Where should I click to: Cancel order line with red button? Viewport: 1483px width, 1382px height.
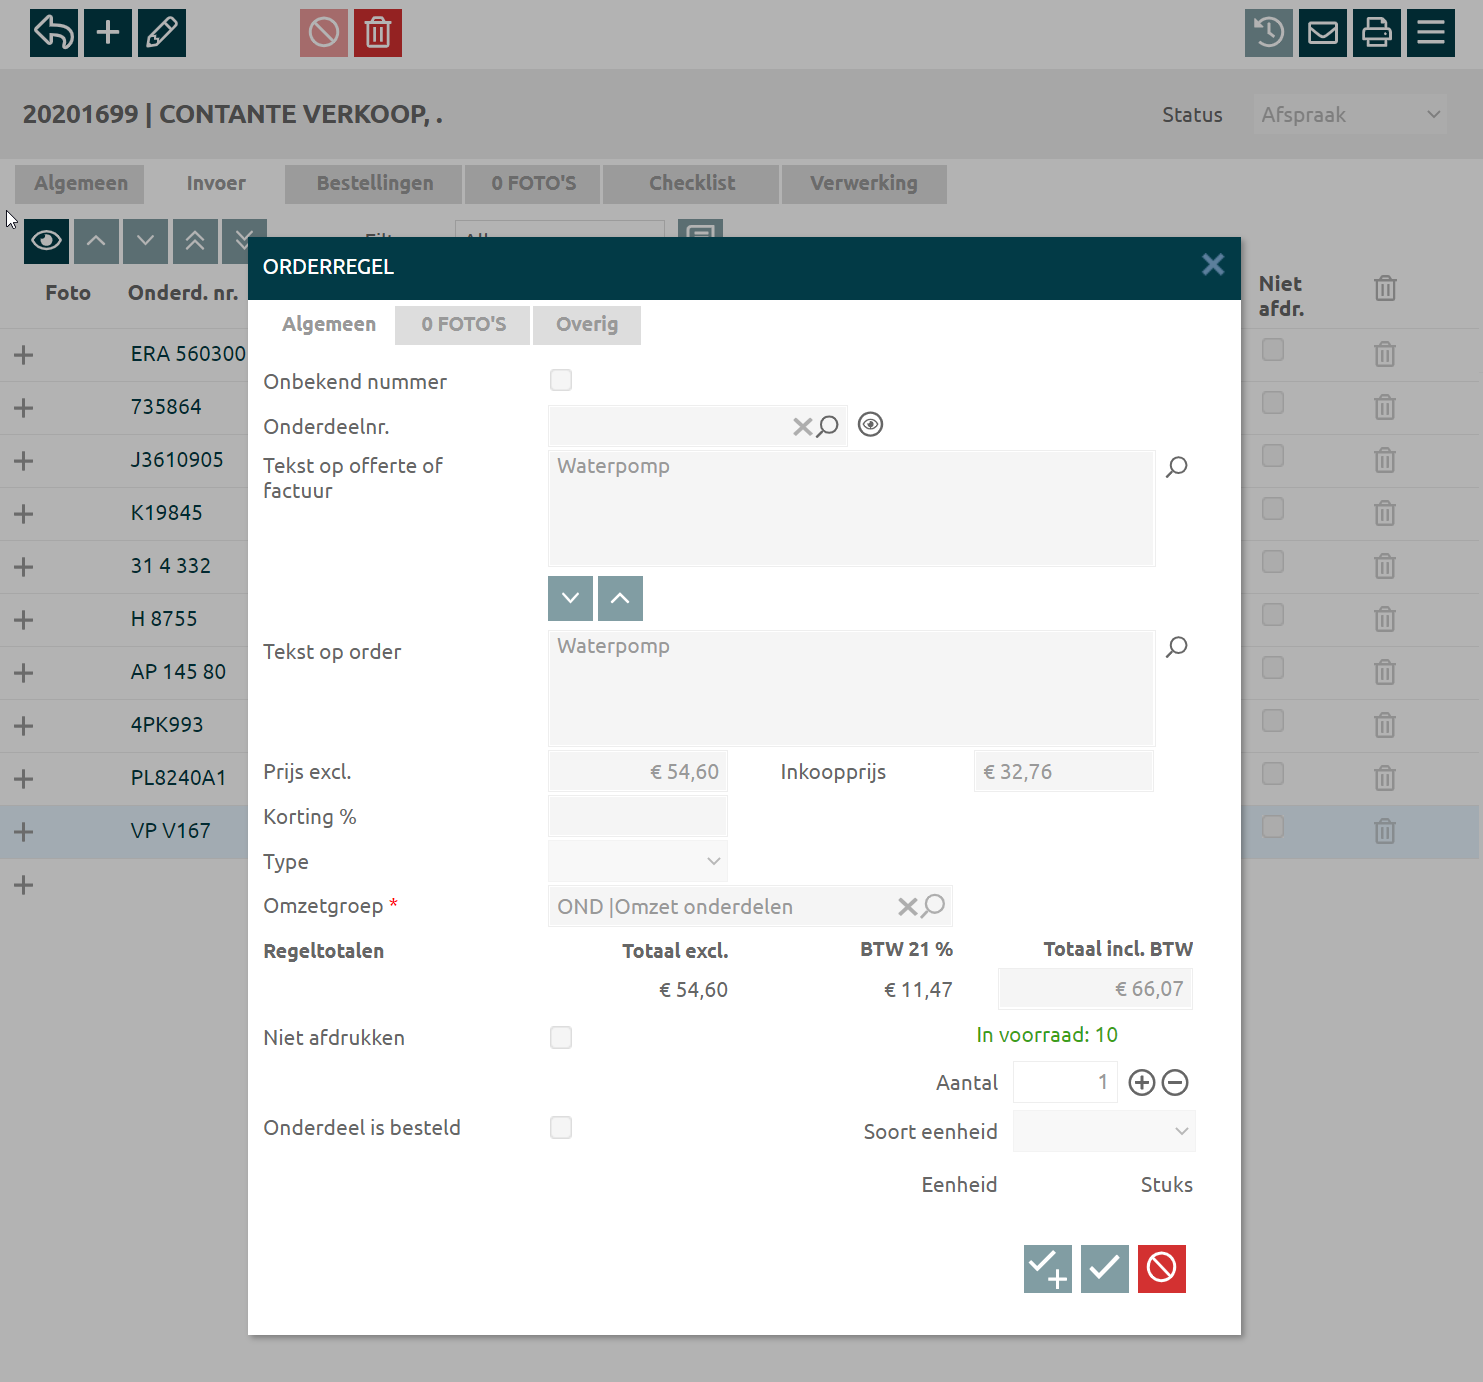[x=1161, y=1268]
